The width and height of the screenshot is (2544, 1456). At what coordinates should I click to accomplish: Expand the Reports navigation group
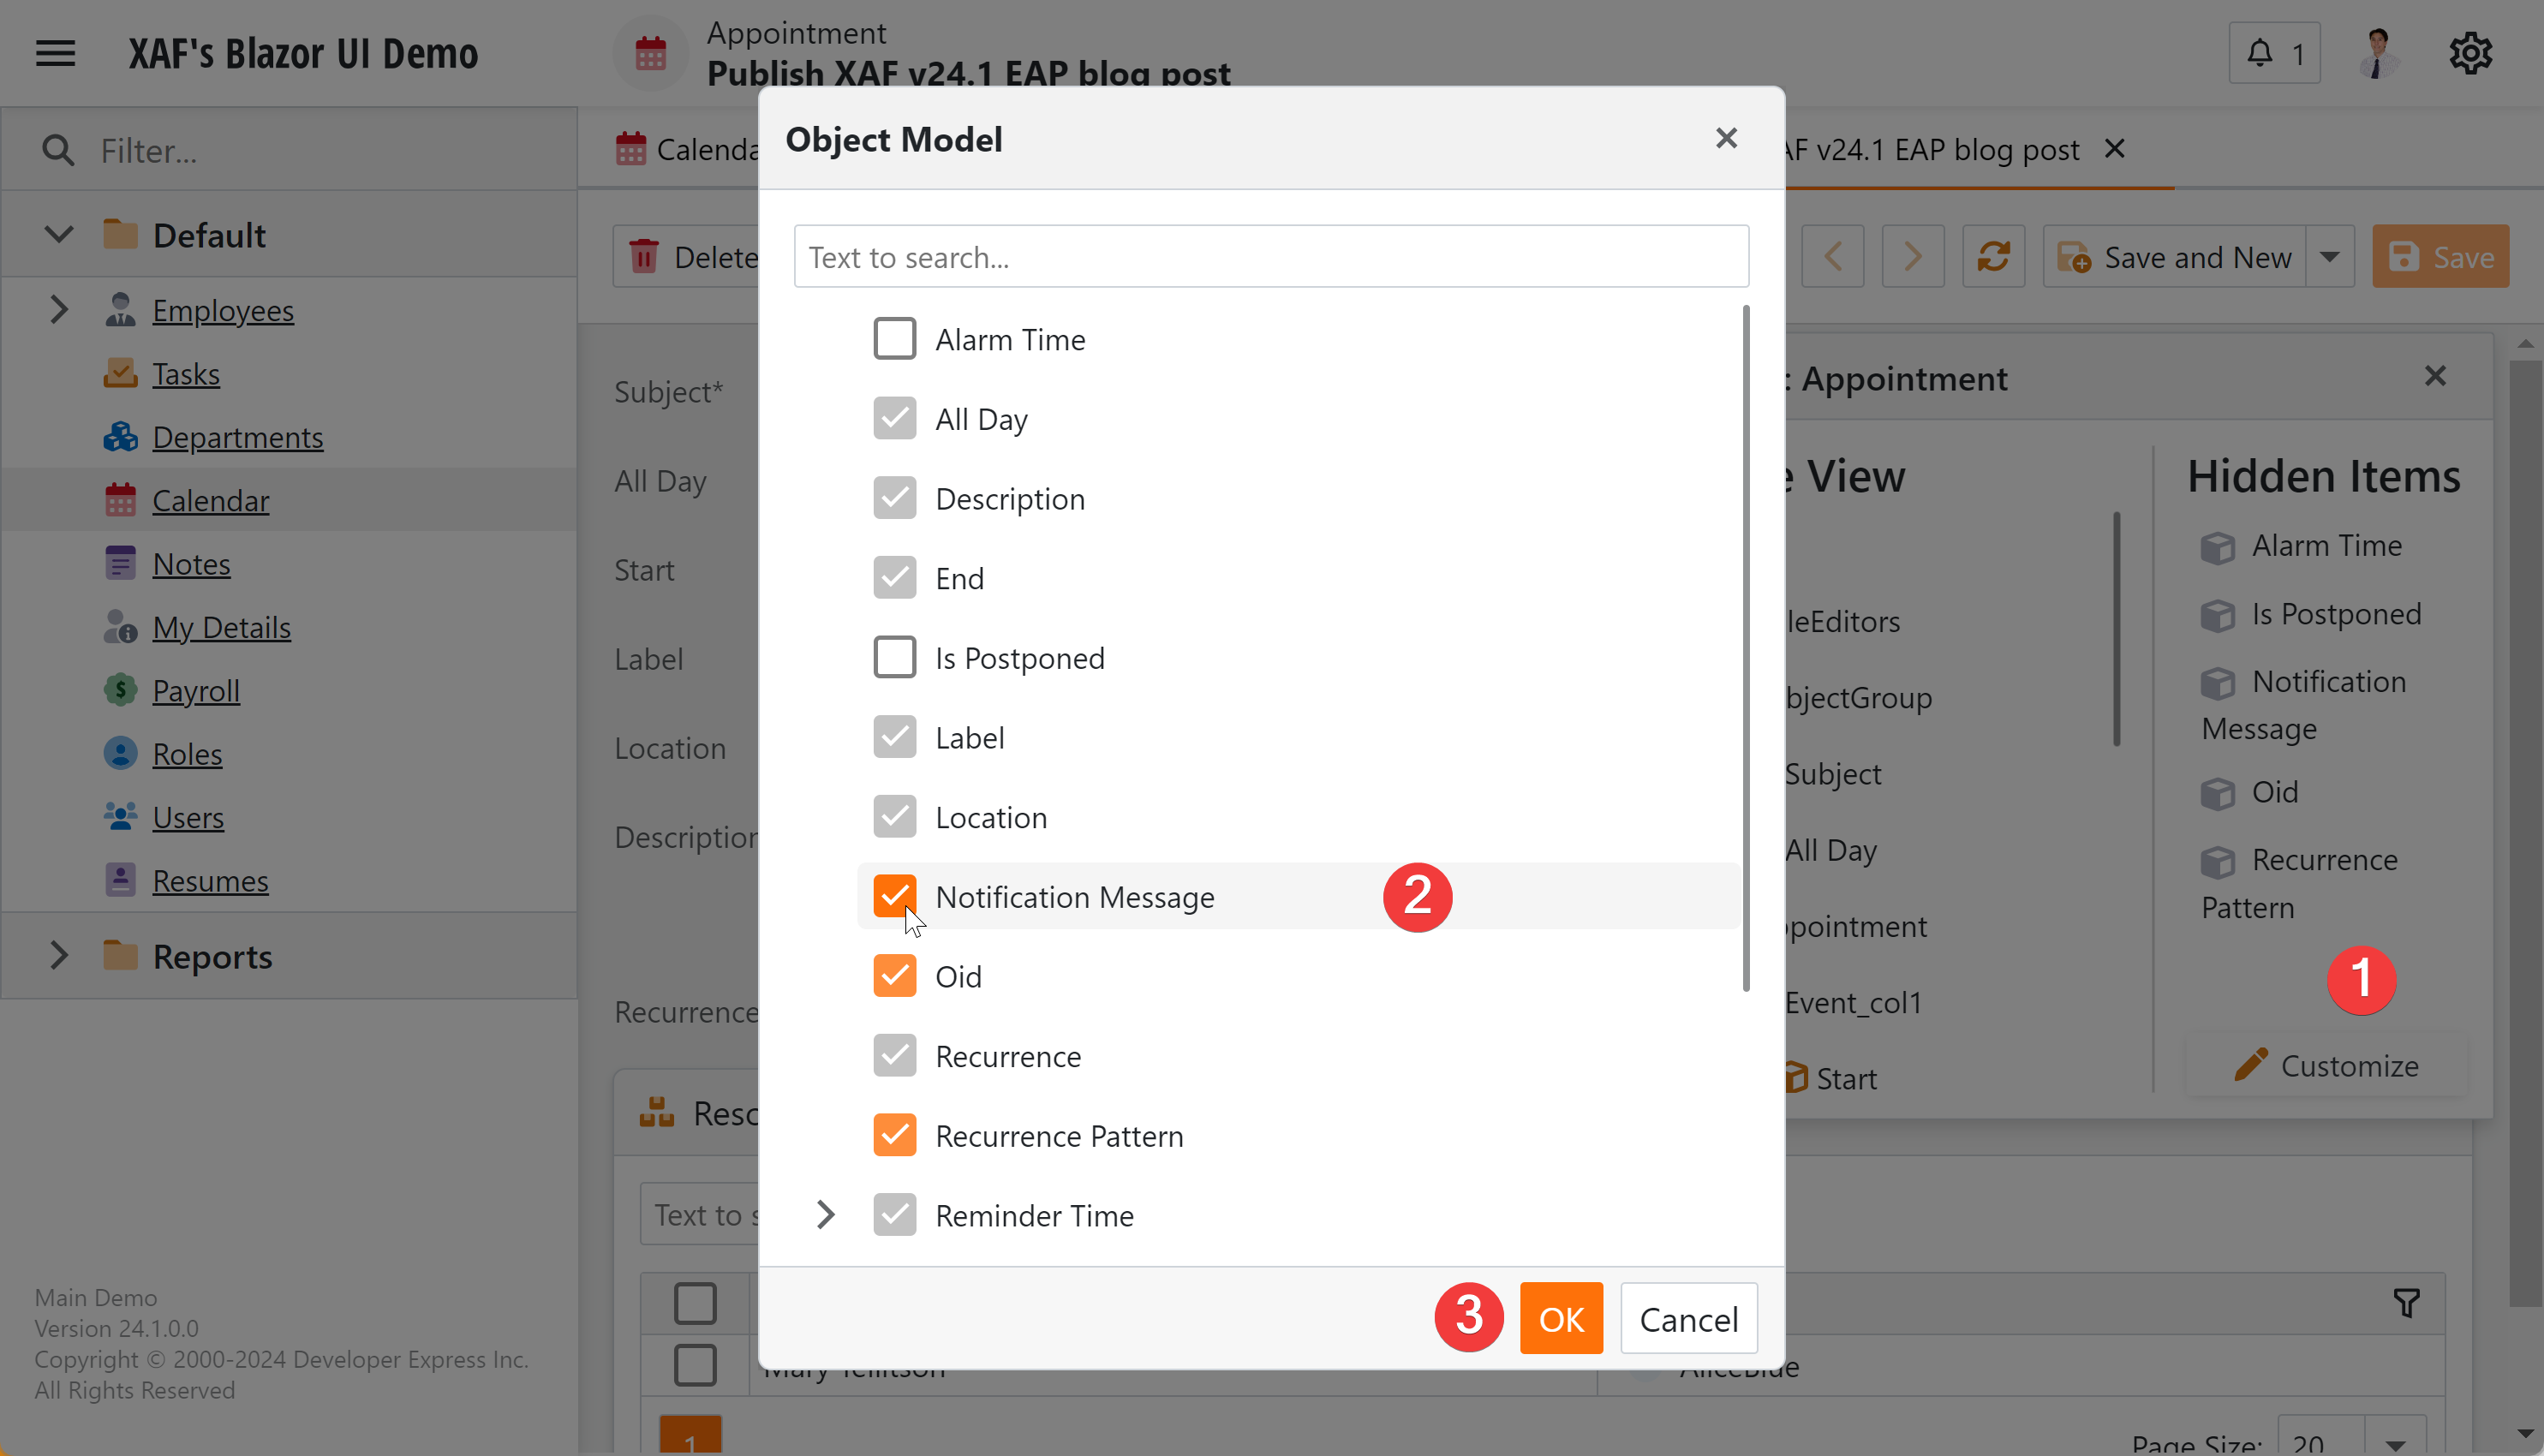[58, 956]
